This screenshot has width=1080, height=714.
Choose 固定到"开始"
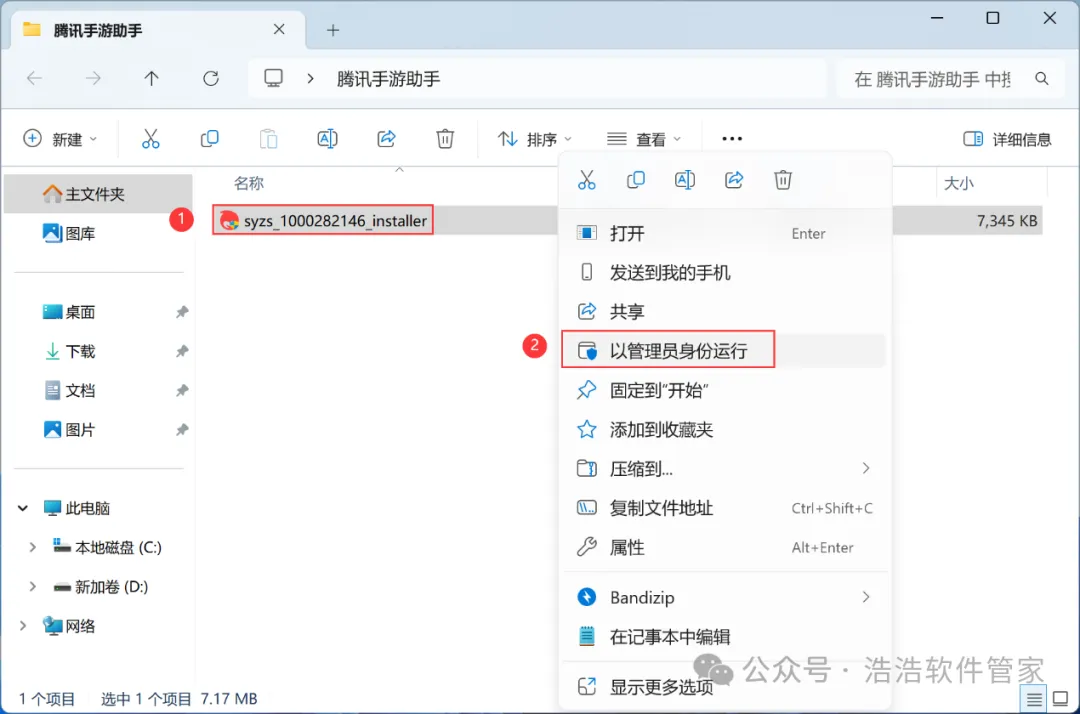pos(725,390)
